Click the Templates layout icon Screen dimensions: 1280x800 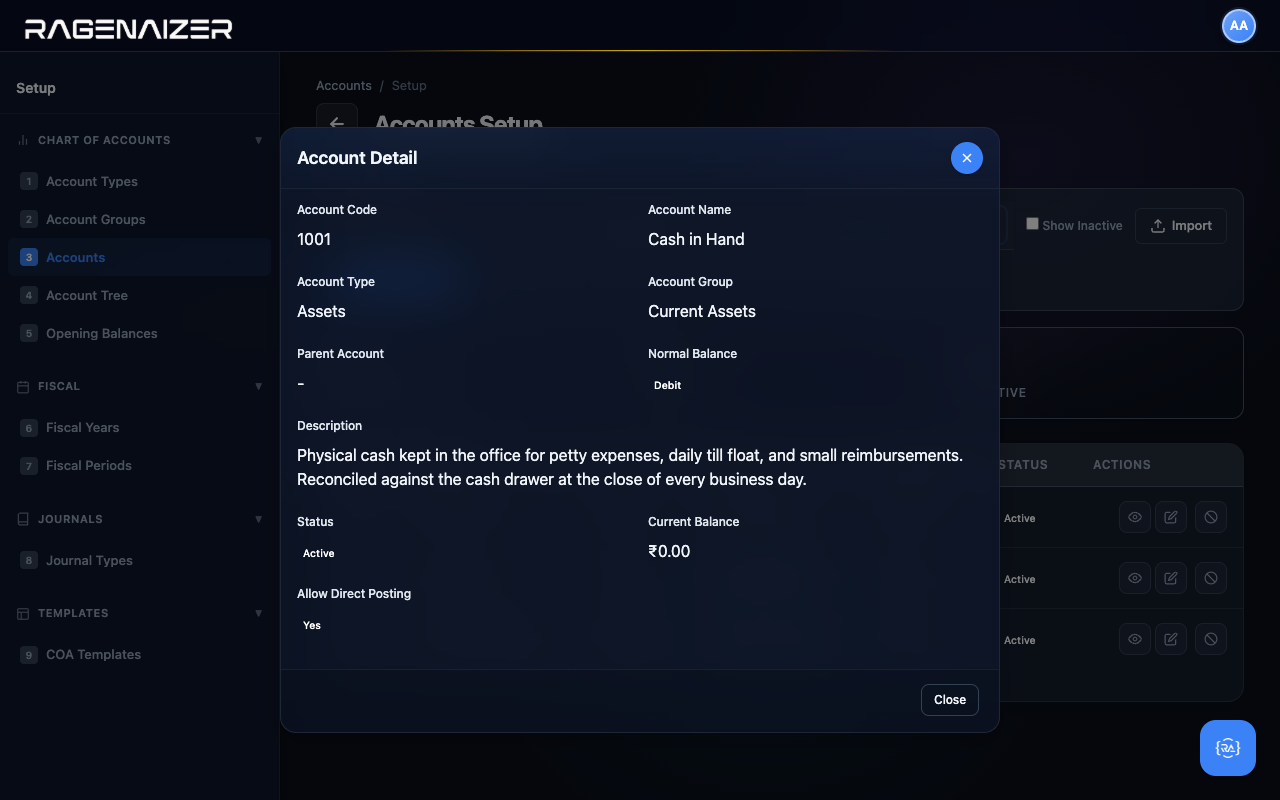pos(23,613)
